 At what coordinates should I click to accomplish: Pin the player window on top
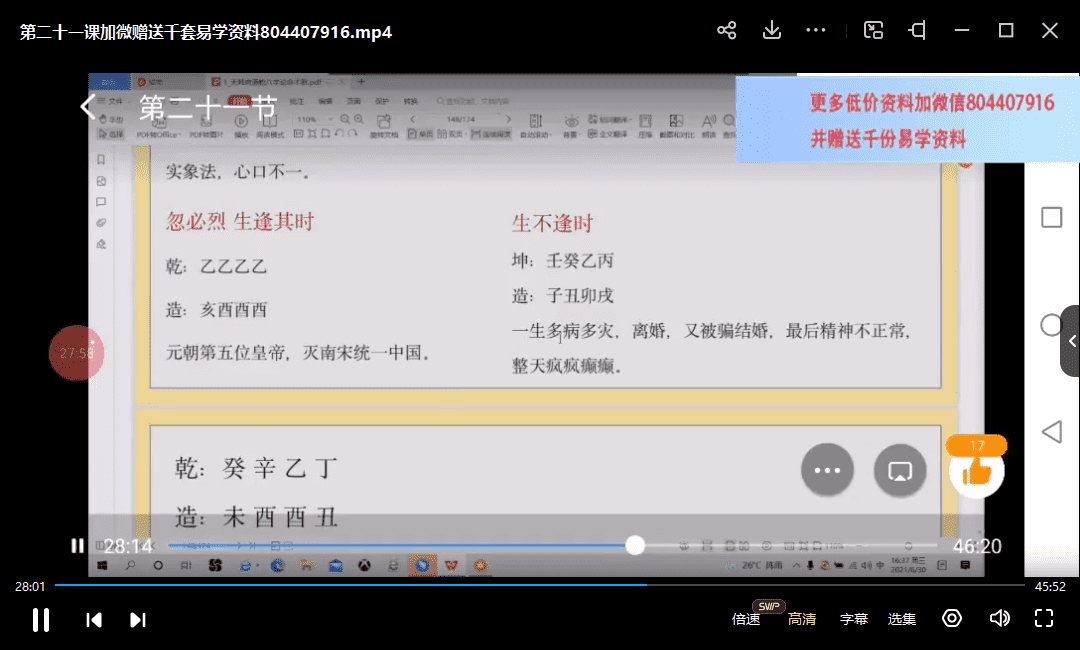pos(917,31)
